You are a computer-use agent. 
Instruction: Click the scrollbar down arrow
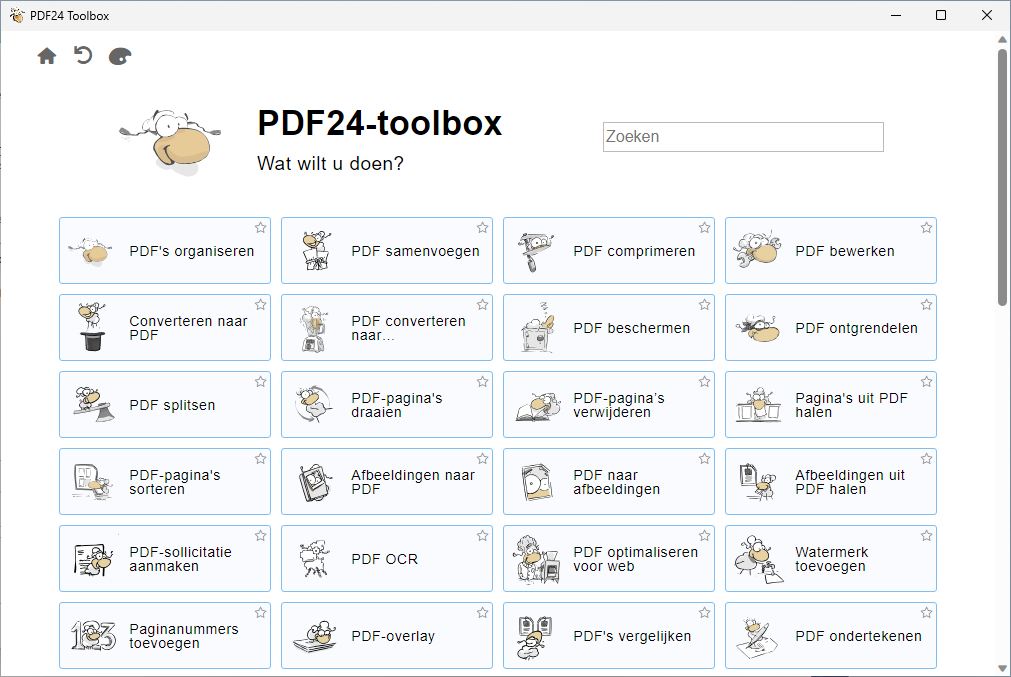pos(1002,669)
